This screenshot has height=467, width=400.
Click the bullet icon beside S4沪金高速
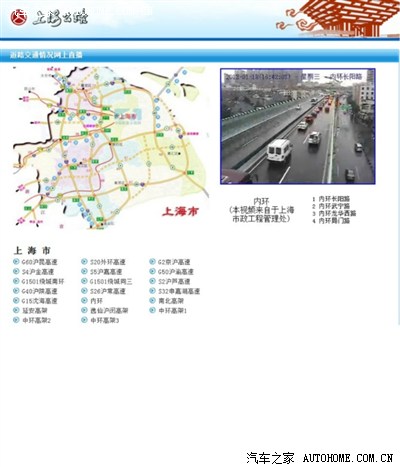[16, 271]
